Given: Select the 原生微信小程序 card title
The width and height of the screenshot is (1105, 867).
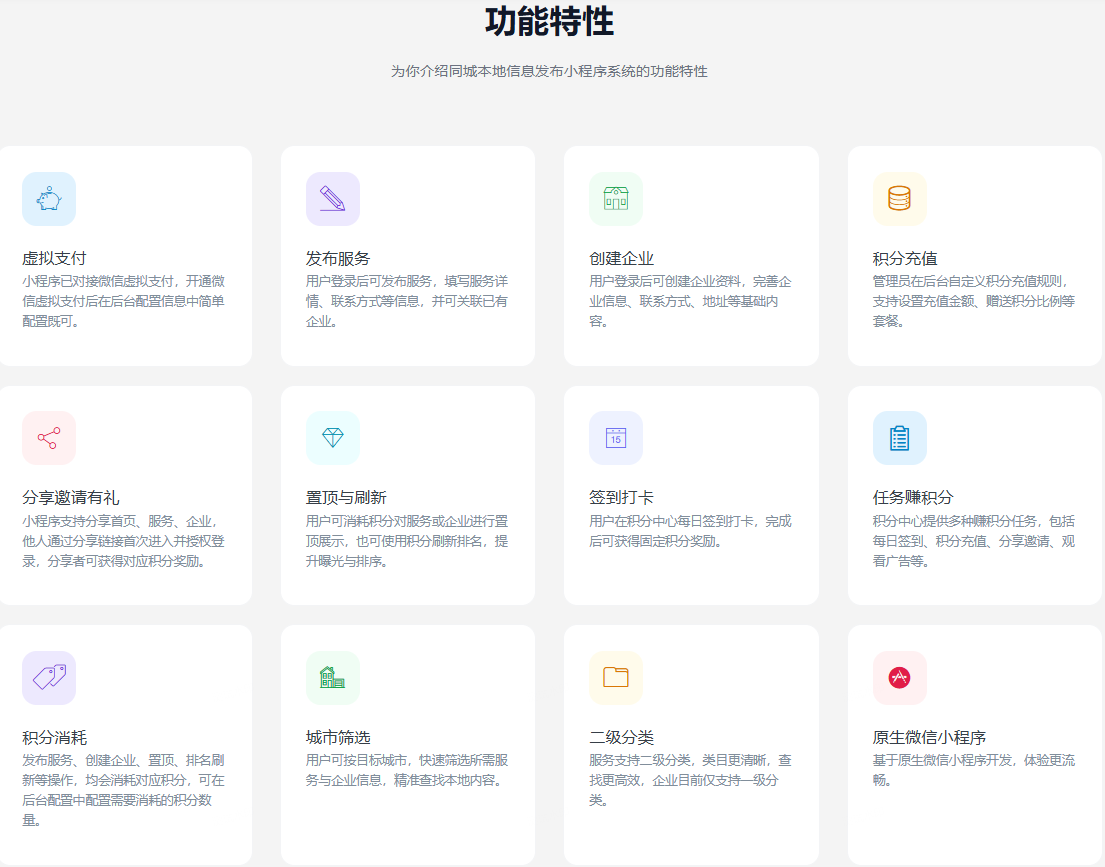Looking at the screenshot, I should (929, 738).
